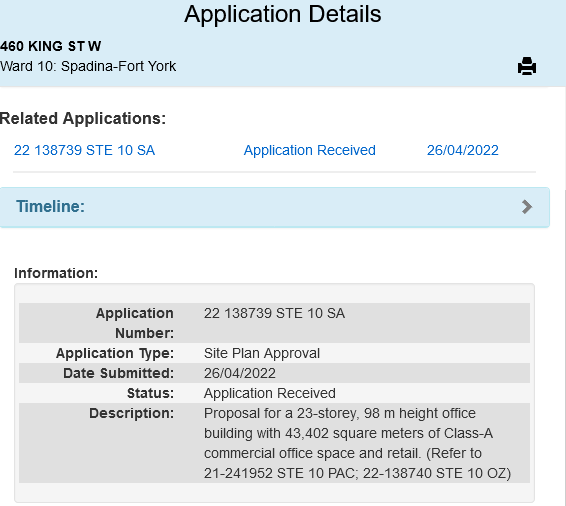Screen dimensions: 566x506
Task: Open the Timeline: panel header
Action: coord(275,207)
